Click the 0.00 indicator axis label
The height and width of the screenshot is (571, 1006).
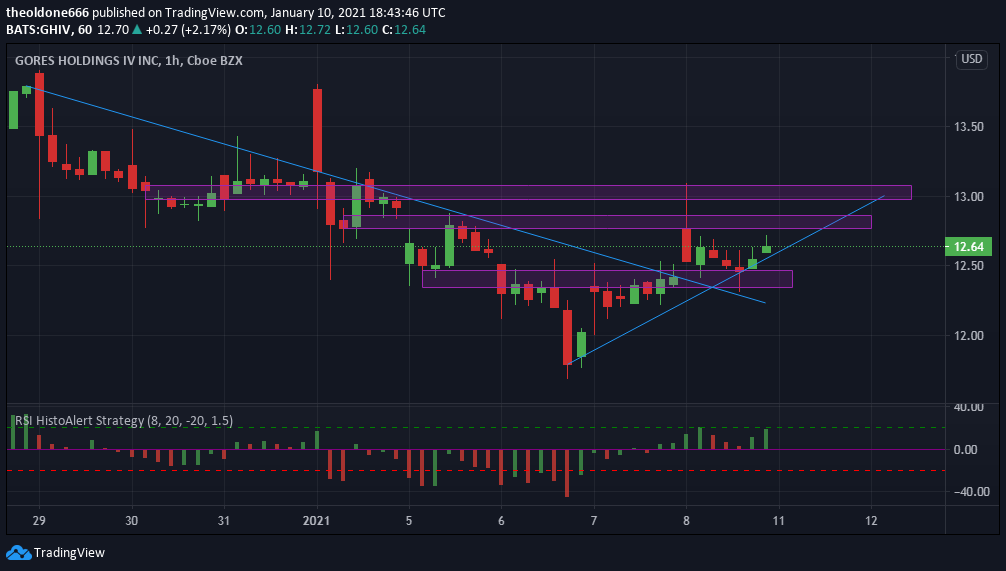(965, 449)
